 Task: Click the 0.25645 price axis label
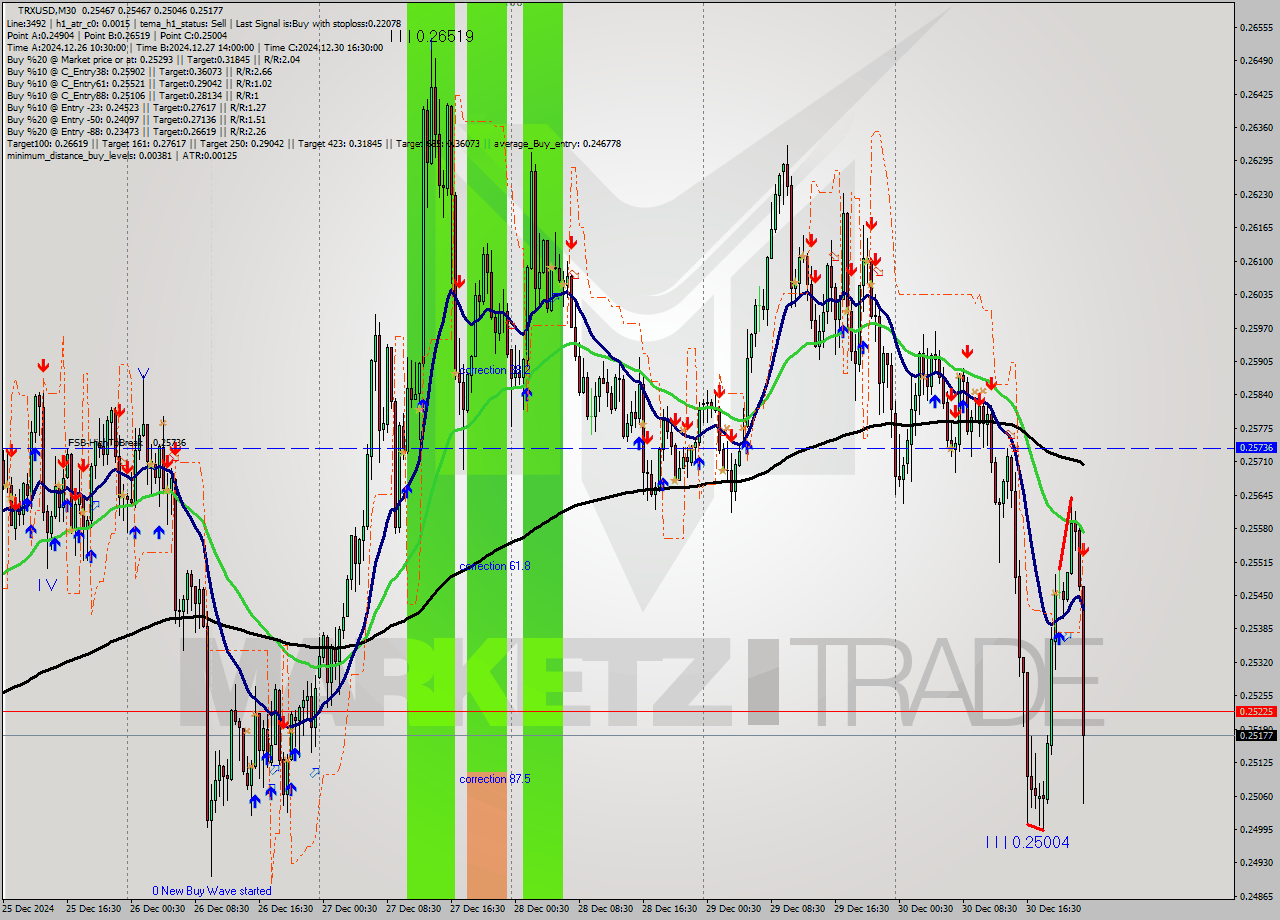1256,495
